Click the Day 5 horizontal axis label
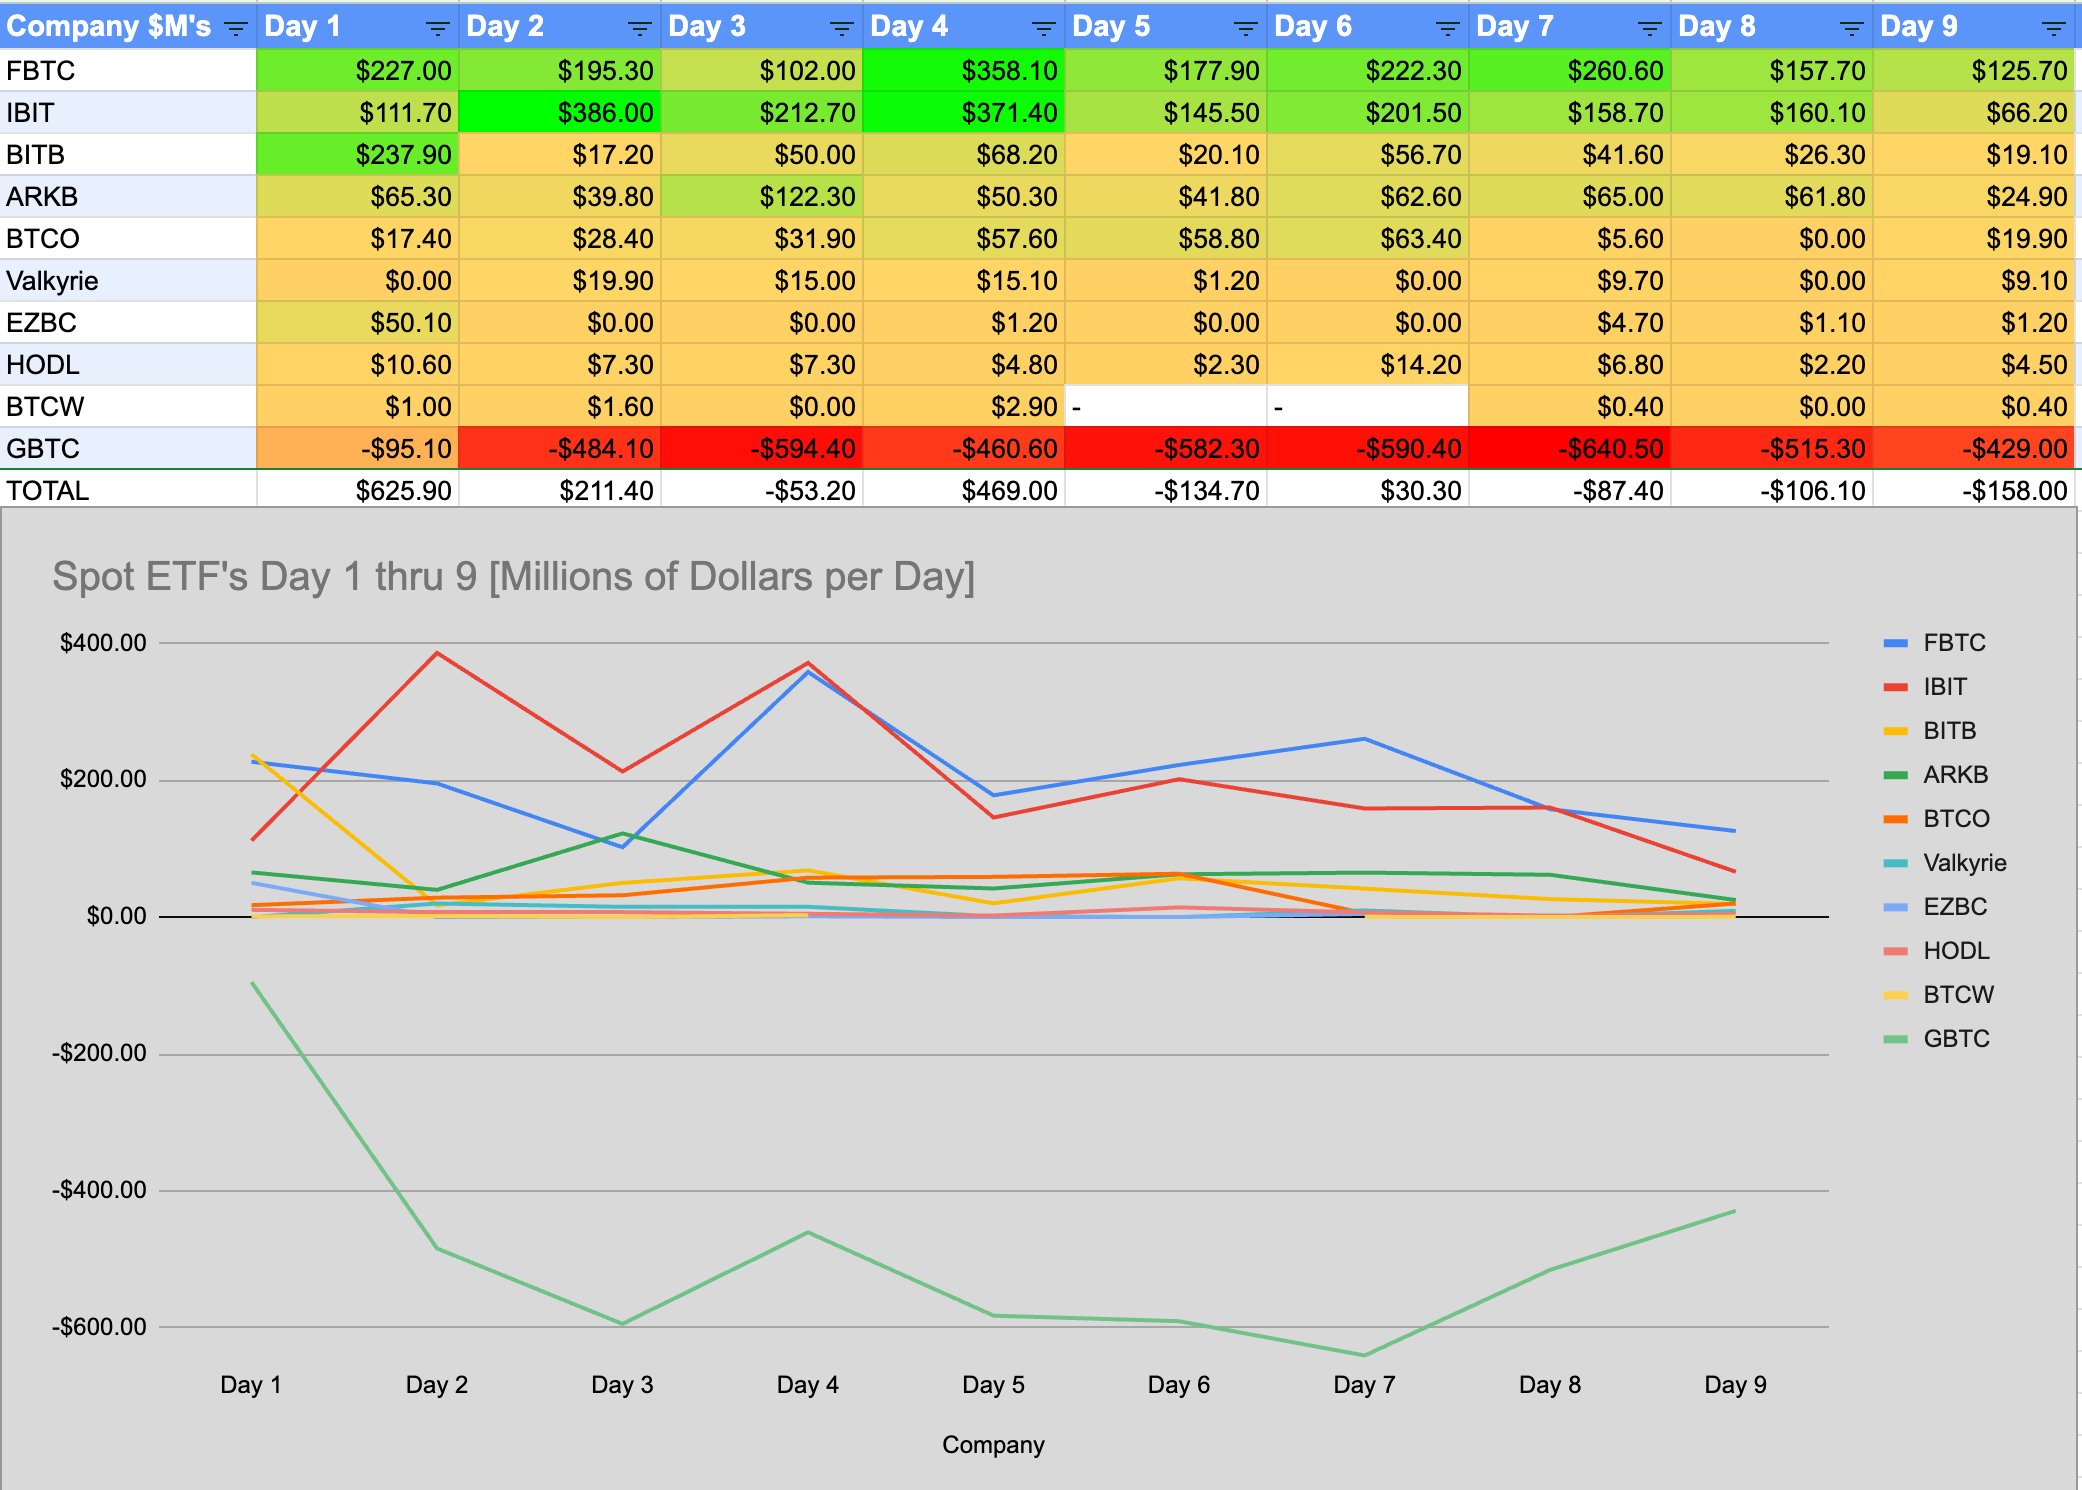 [x=993, y=1385]
